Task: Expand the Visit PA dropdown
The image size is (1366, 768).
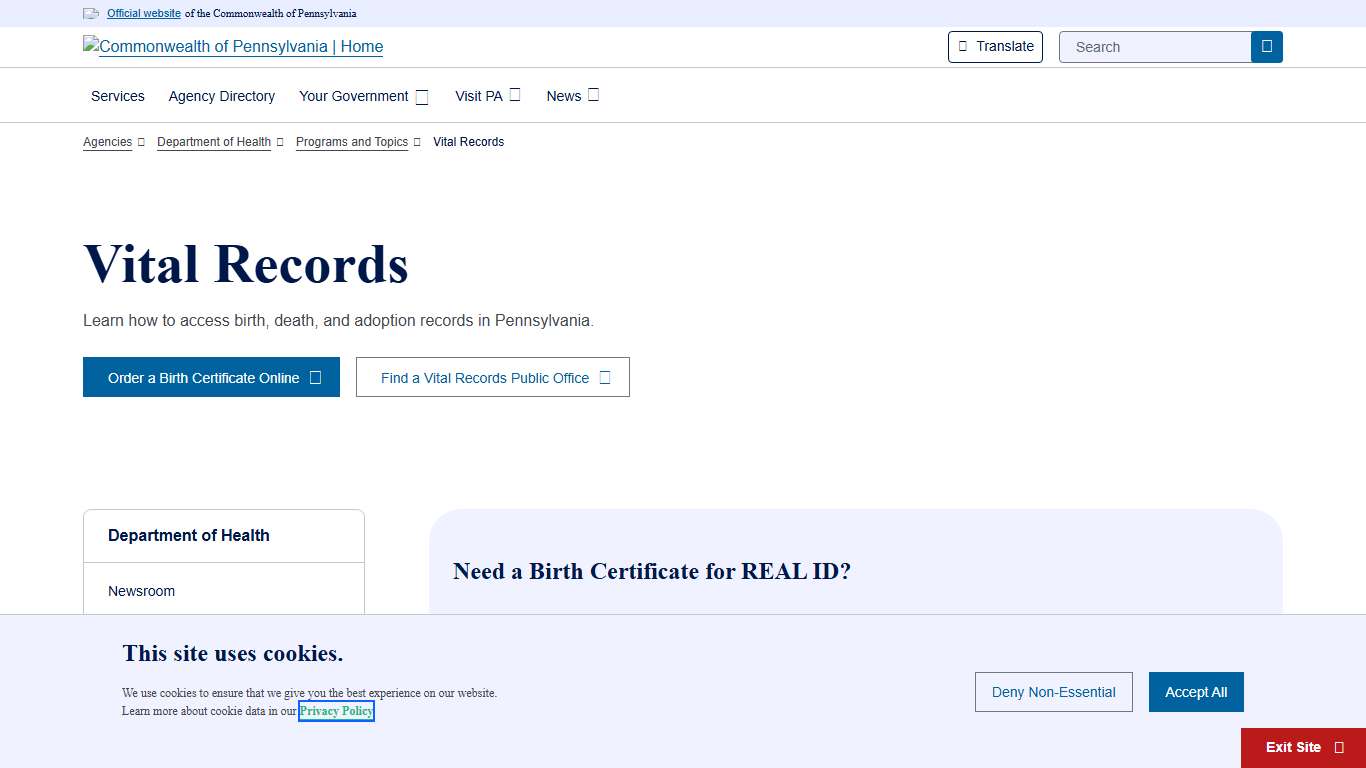Action: coord(487,96)
